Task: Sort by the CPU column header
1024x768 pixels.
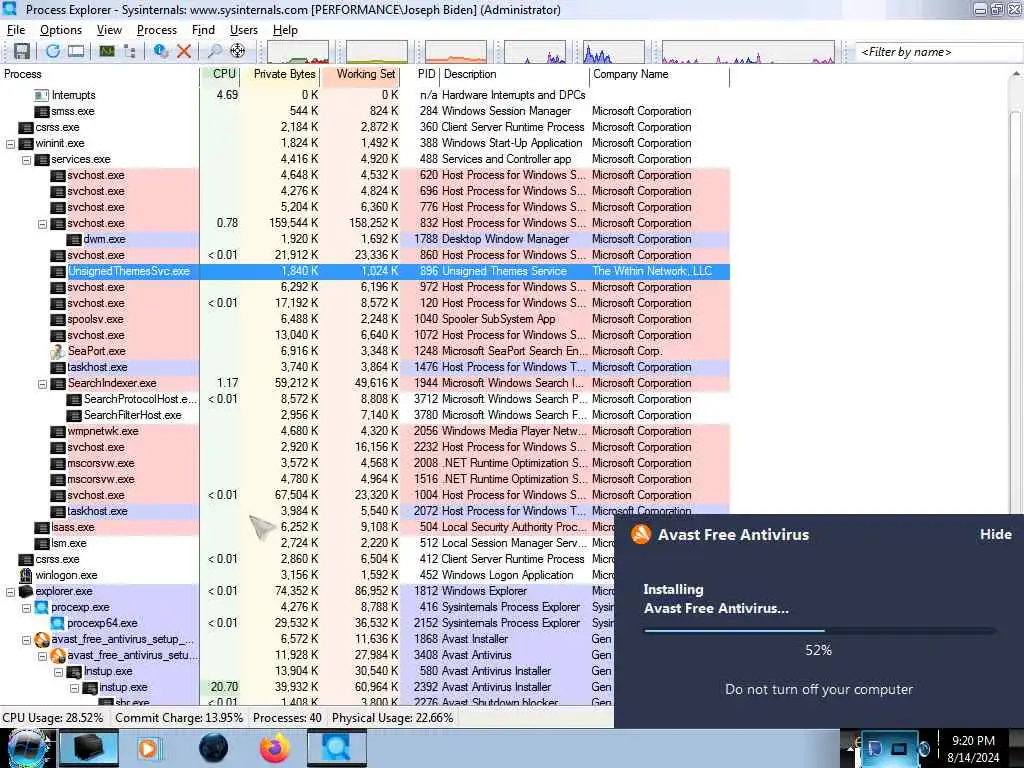Action: (221, 74)
